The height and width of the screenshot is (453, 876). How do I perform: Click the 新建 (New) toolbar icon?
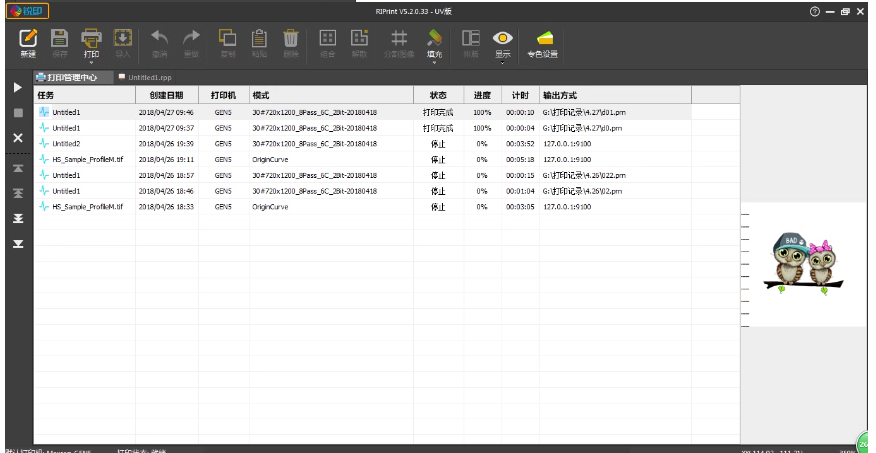pyautogui.click(x=28, y=38)
